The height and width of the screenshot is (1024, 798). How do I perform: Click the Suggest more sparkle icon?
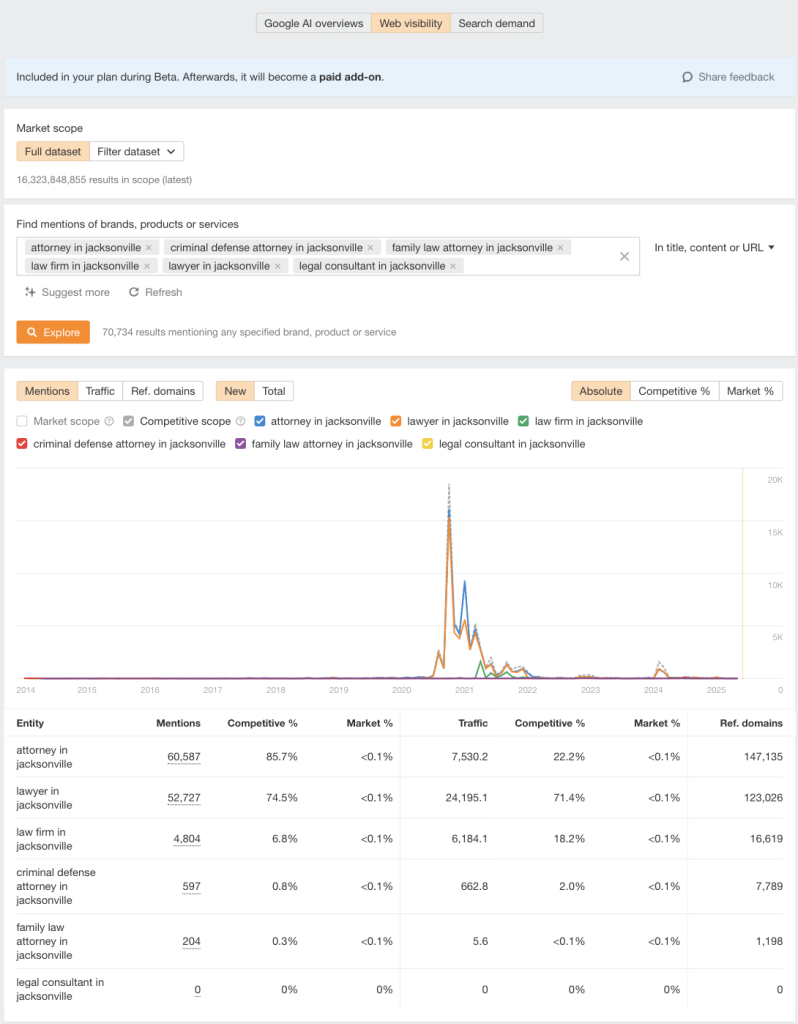[x=30, y=292]
